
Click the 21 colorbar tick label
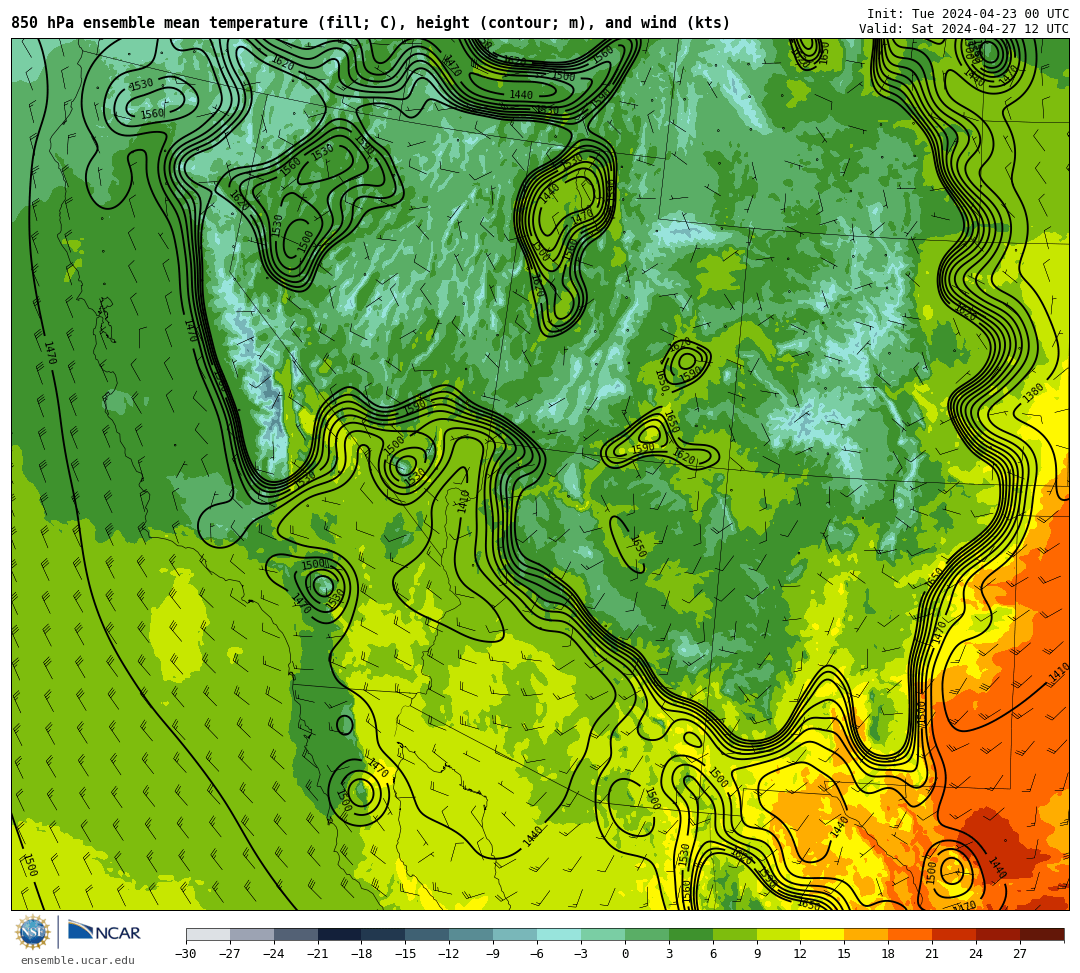[933, 954]
